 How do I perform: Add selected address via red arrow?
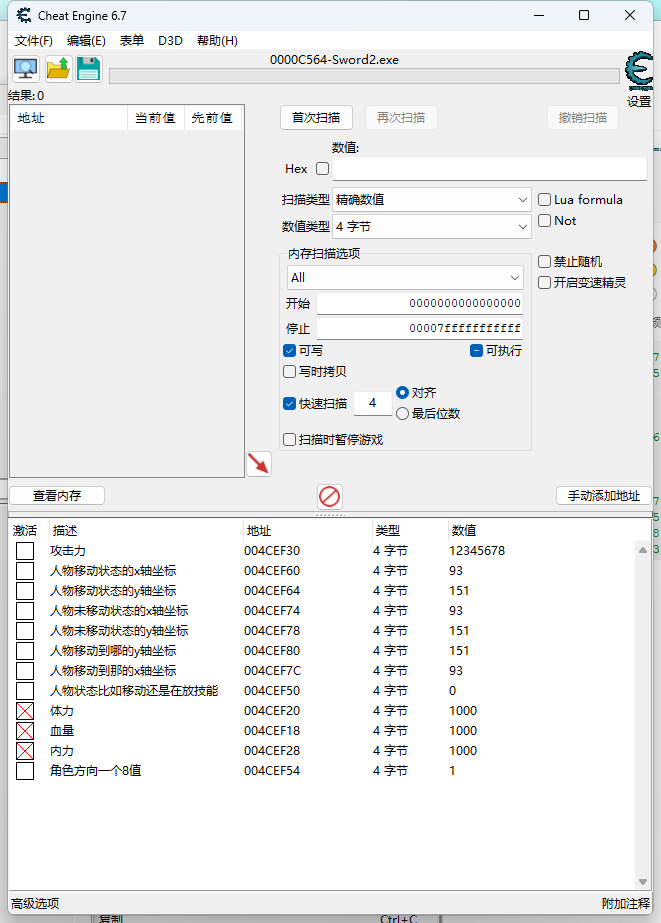point(259,464)
